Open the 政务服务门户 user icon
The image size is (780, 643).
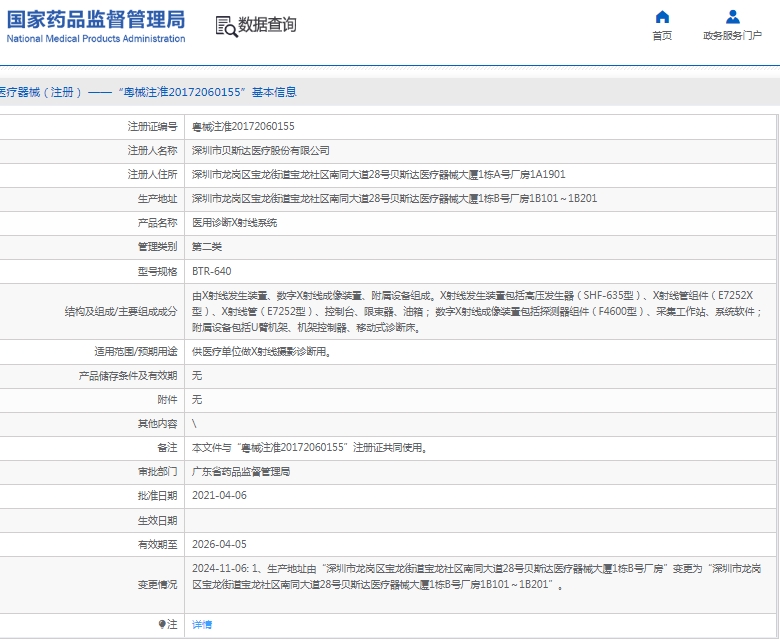point(732,17)
